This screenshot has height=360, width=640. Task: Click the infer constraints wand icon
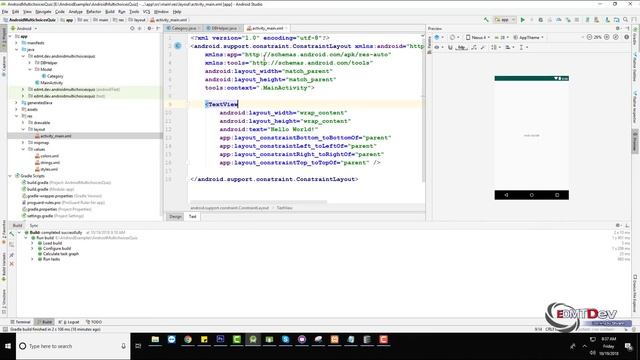tap(482, 47)
